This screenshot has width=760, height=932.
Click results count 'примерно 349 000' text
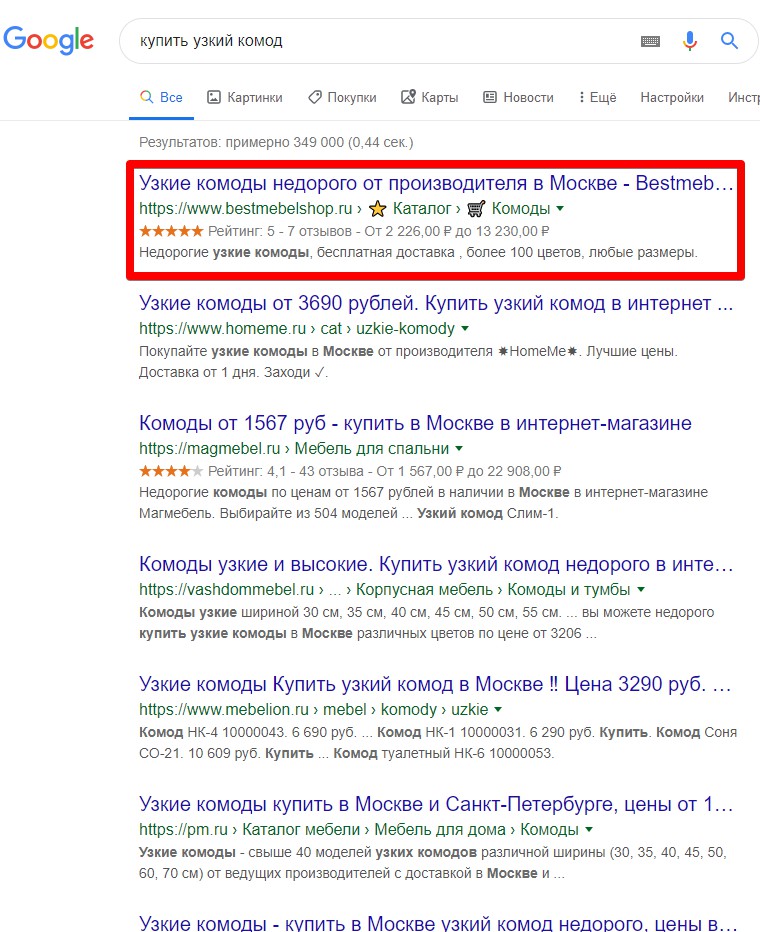point(285,143)
